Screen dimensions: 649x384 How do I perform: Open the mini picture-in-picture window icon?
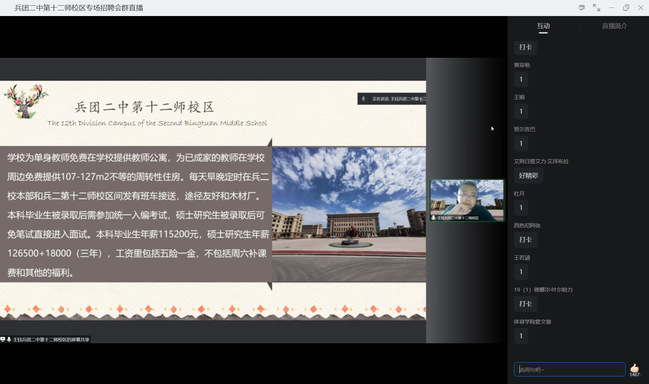[x=582, y=7]
